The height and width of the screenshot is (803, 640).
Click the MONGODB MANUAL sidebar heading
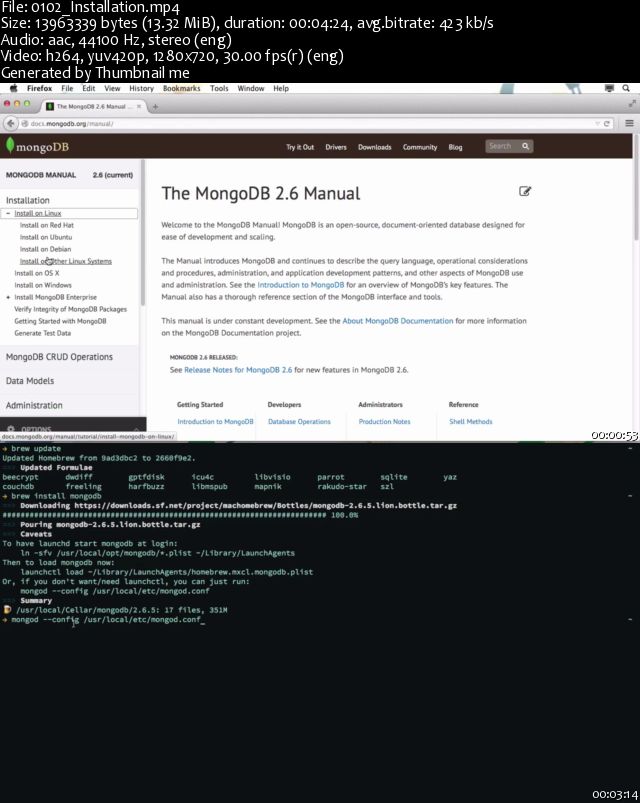[40, 175]
